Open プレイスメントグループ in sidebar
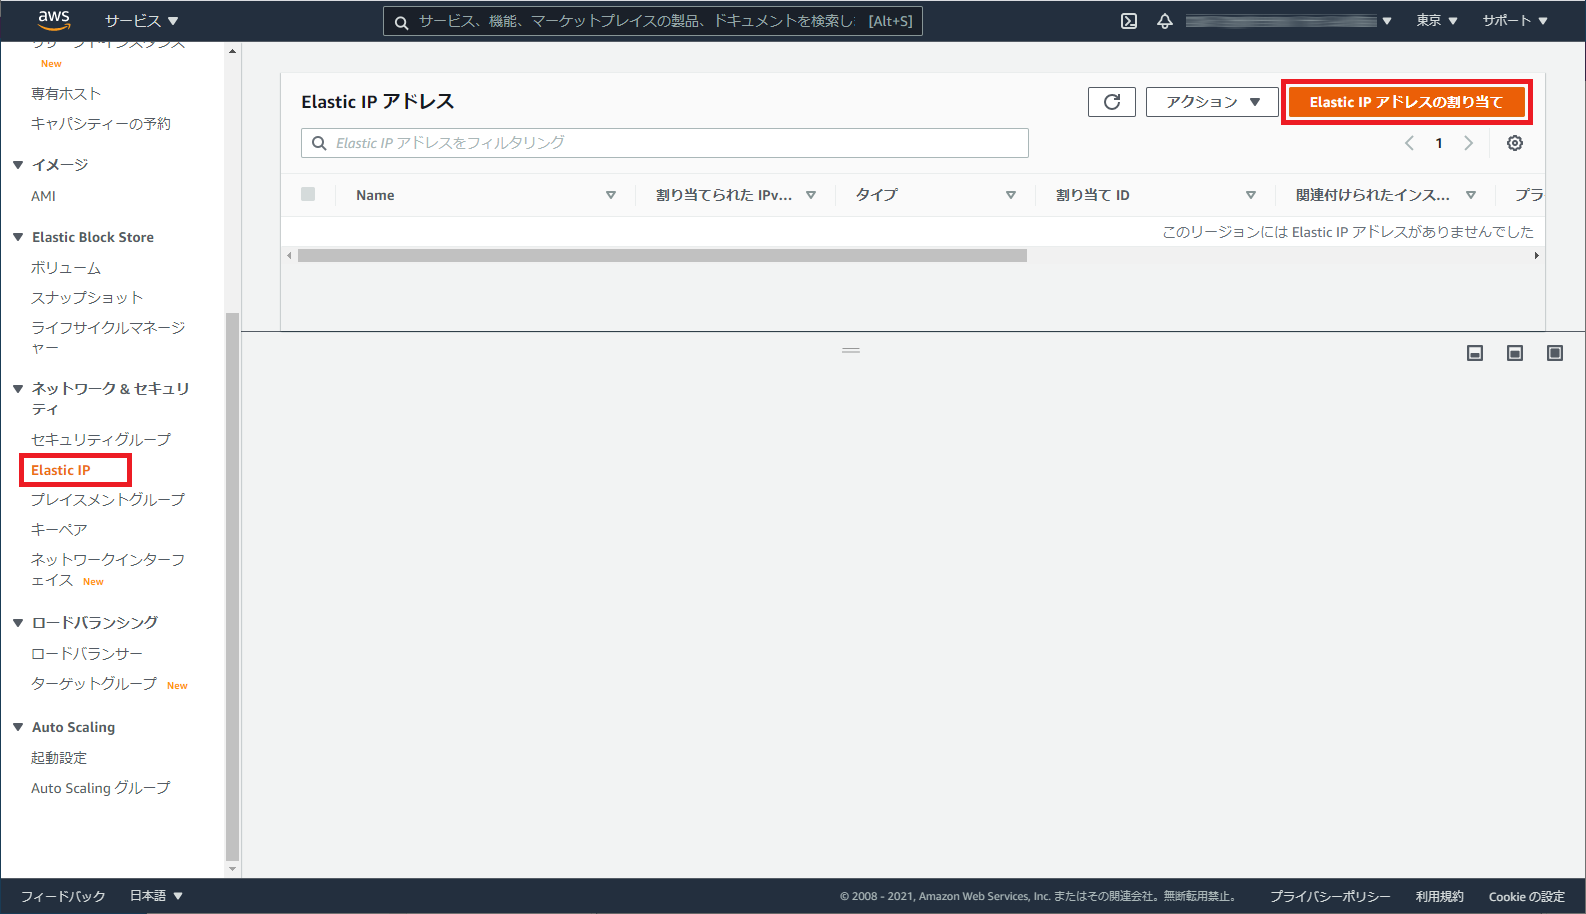1586x914 pixels. tap(108, 500)
